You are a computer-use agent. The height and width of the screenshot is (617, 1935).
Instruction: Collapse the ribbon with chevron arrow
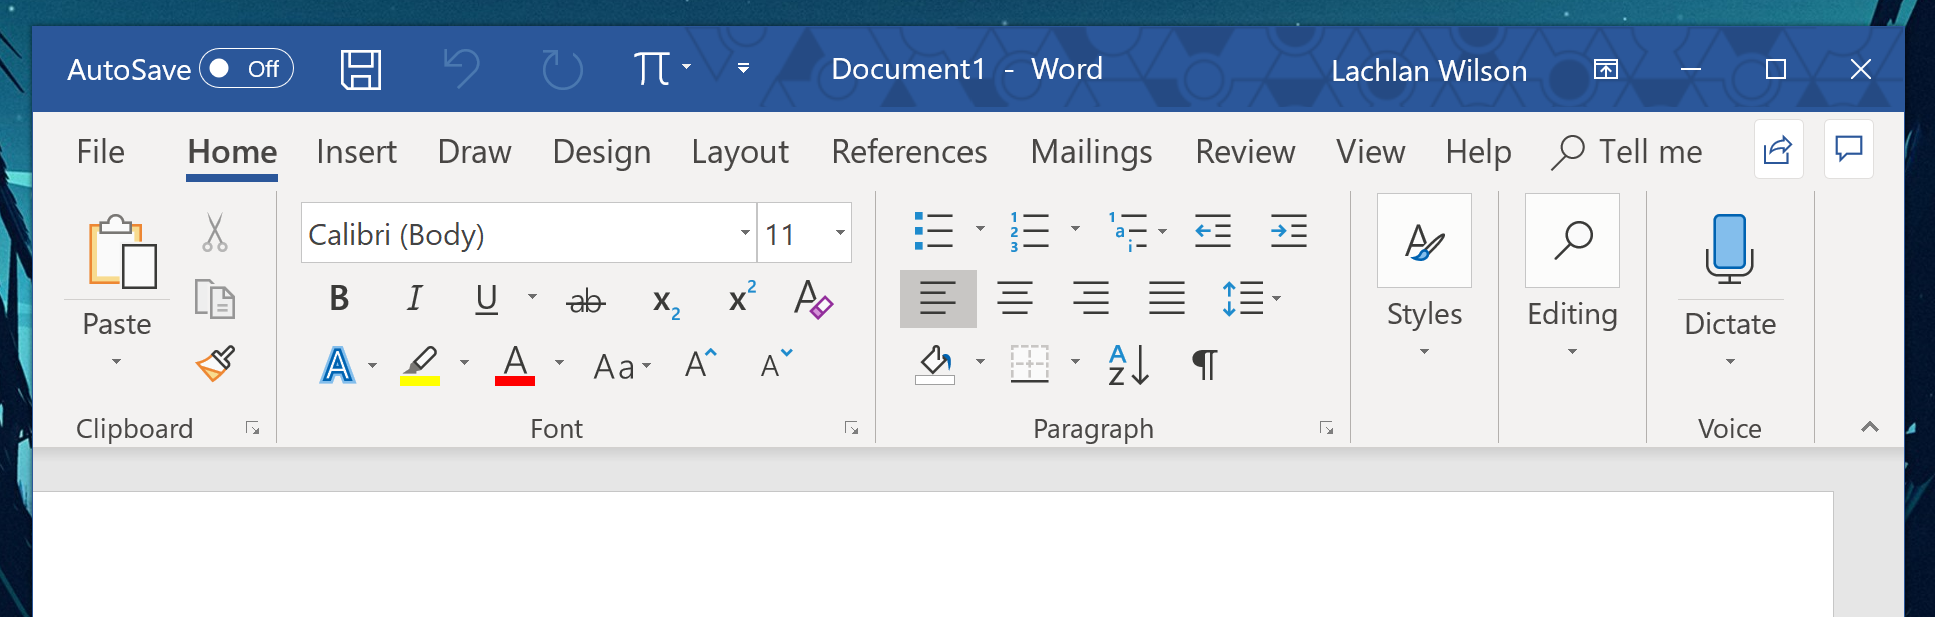1869,427
